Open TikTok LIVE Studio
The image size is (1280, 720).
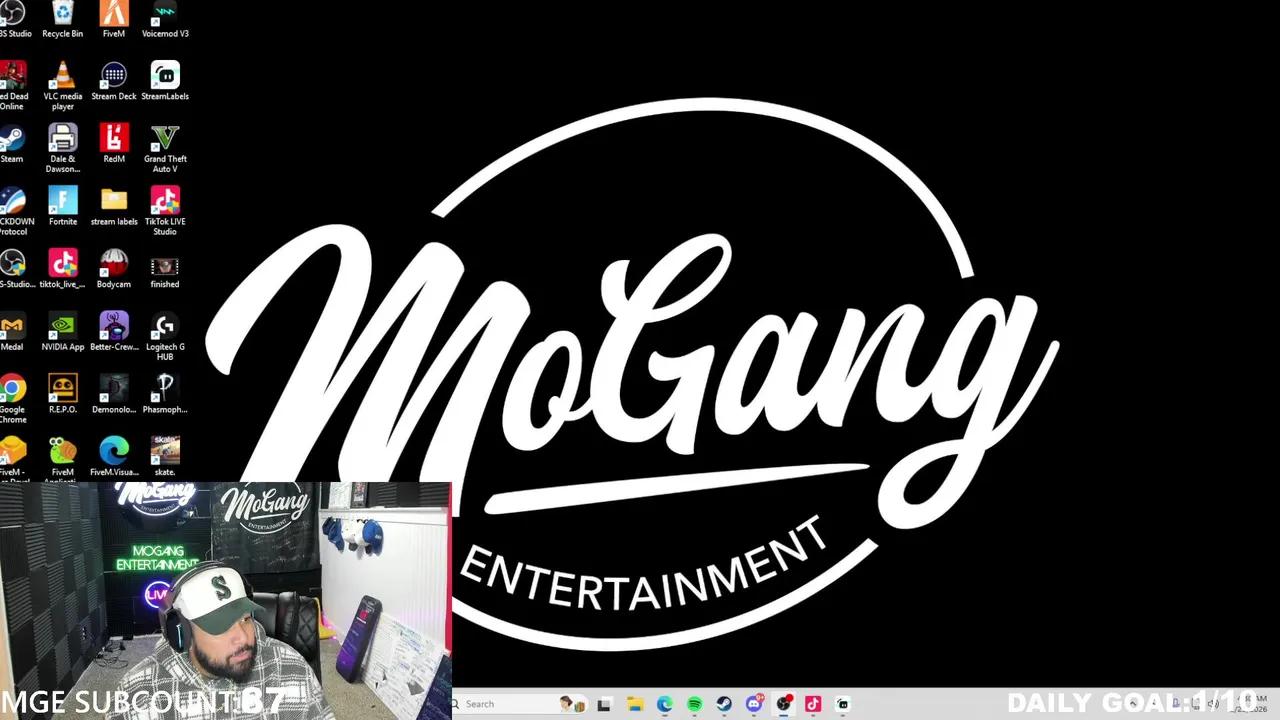pyautogui.click(x=165, y=201)
